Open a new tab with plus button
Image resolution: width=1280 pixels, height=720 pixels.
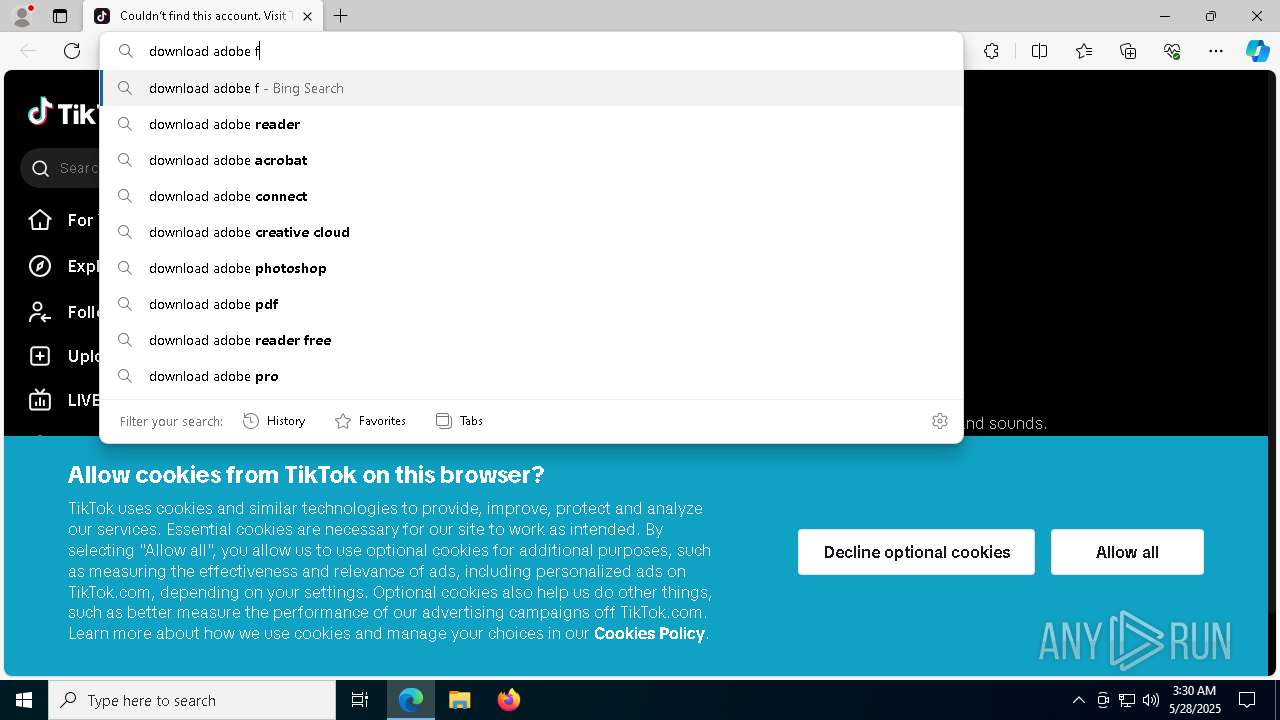coord(341,16)
